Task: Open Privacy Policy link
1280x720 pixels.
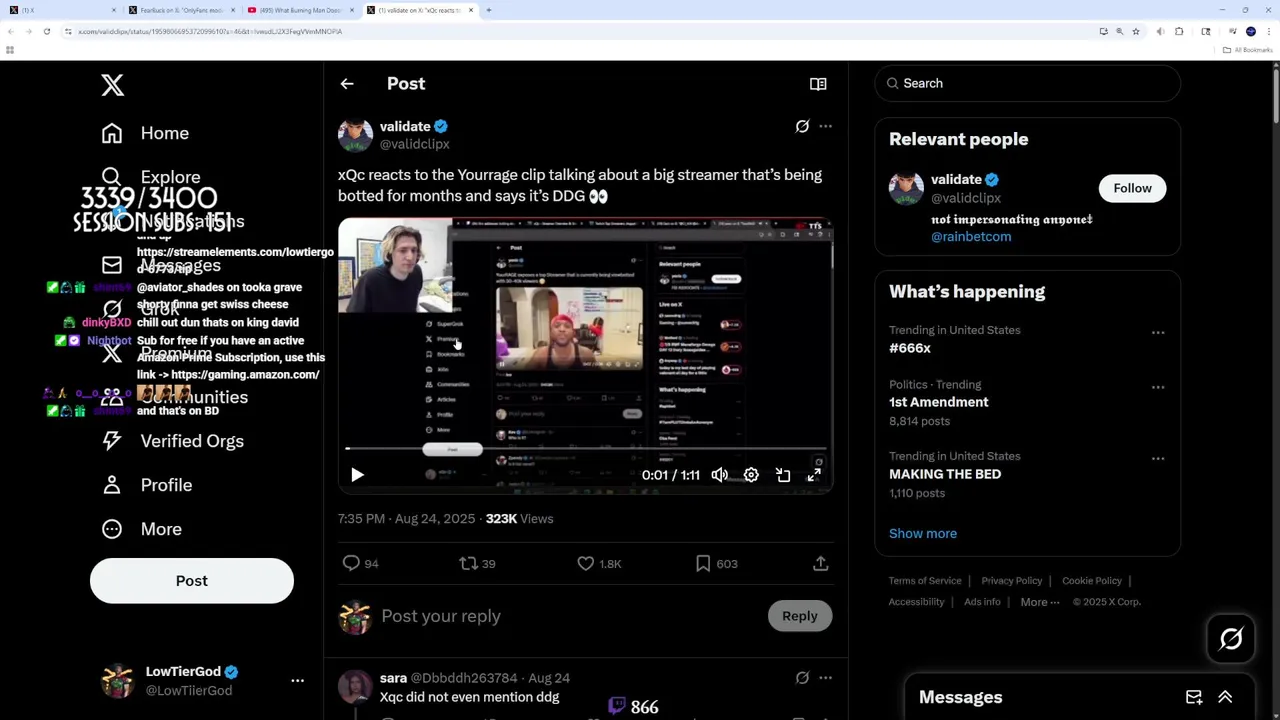Action: pyautogui.click(x=1012, y=581)
